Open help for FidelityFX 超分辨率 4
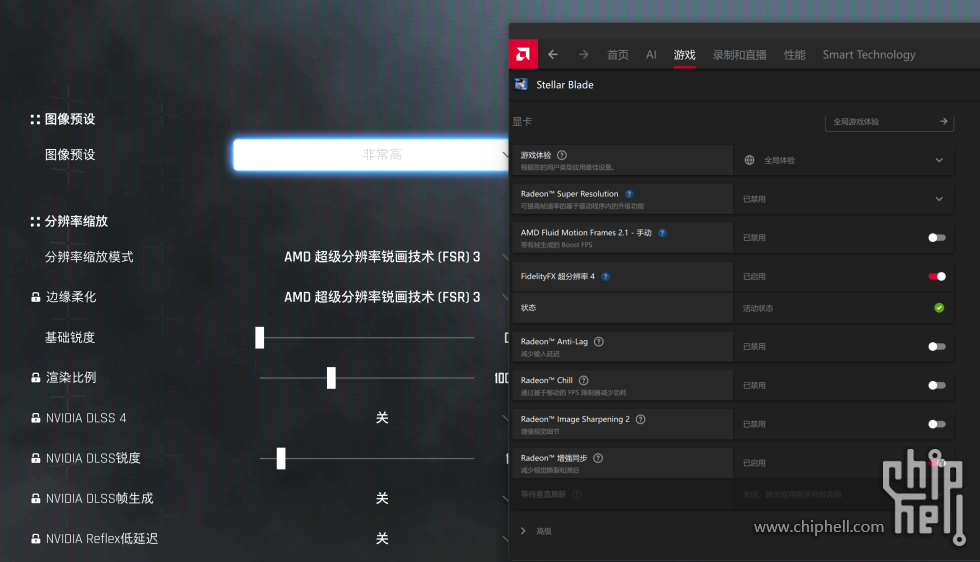Screen dimensions: 980x562 pyautogui.click(x=606, y=276)
